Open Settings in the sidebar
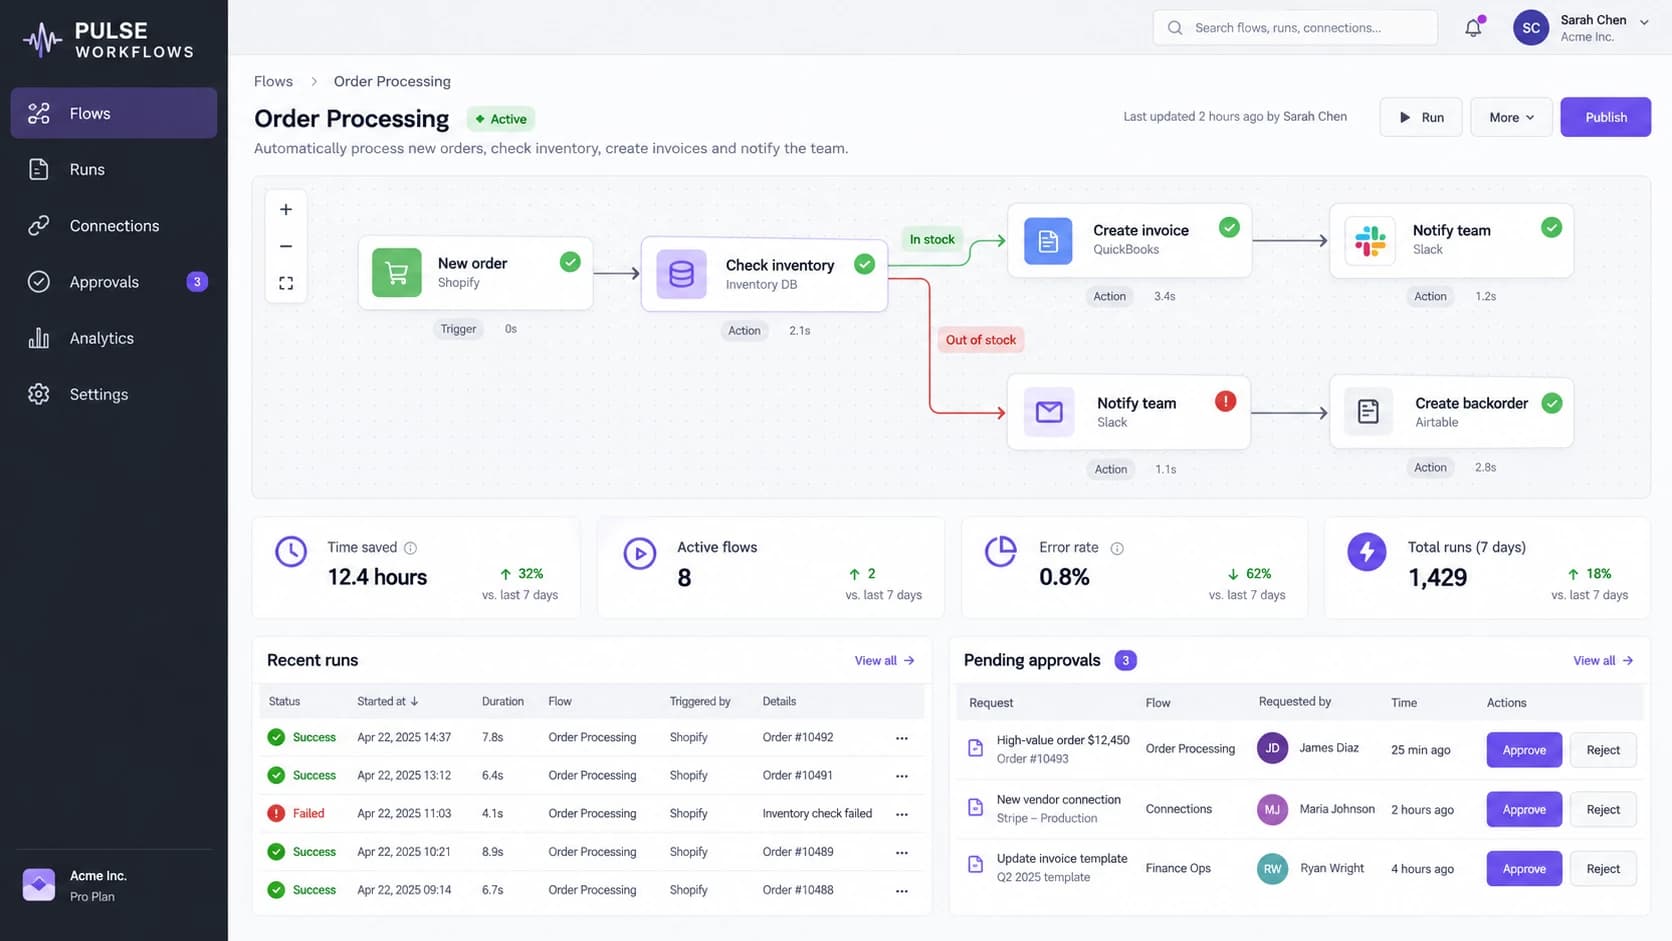Viewport: 1672px width, 941px height. click(x=114, y=394)
